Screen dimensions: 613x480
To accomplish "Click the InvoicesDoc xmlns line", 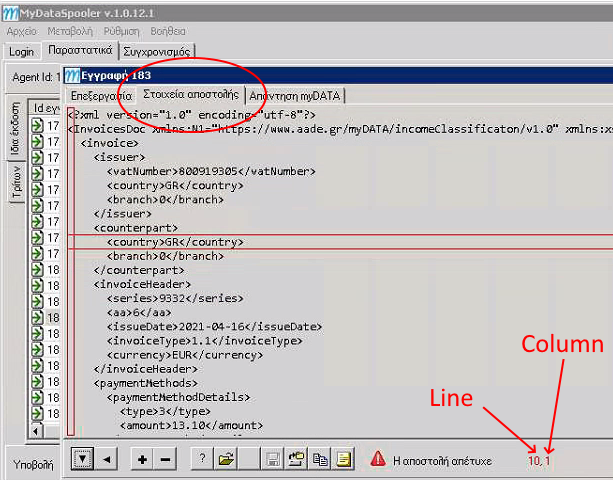I will (x=340, y=129).
